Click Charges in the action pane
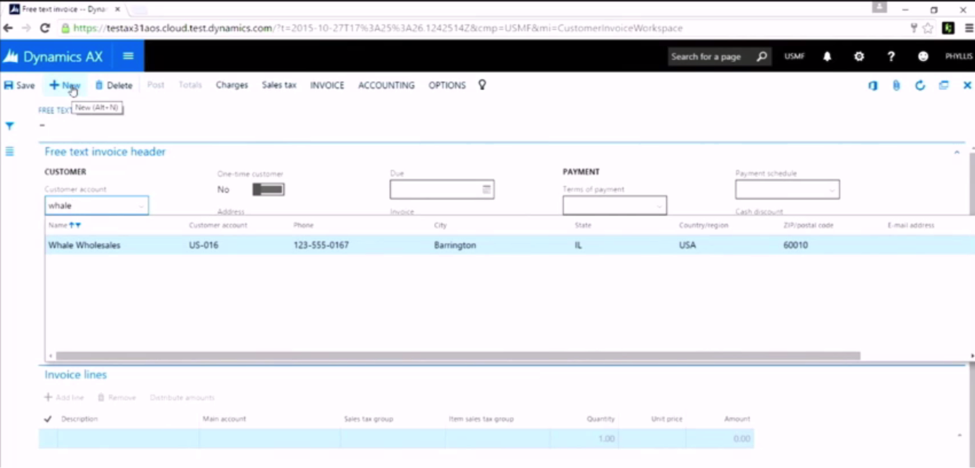 tap(232, 85)
